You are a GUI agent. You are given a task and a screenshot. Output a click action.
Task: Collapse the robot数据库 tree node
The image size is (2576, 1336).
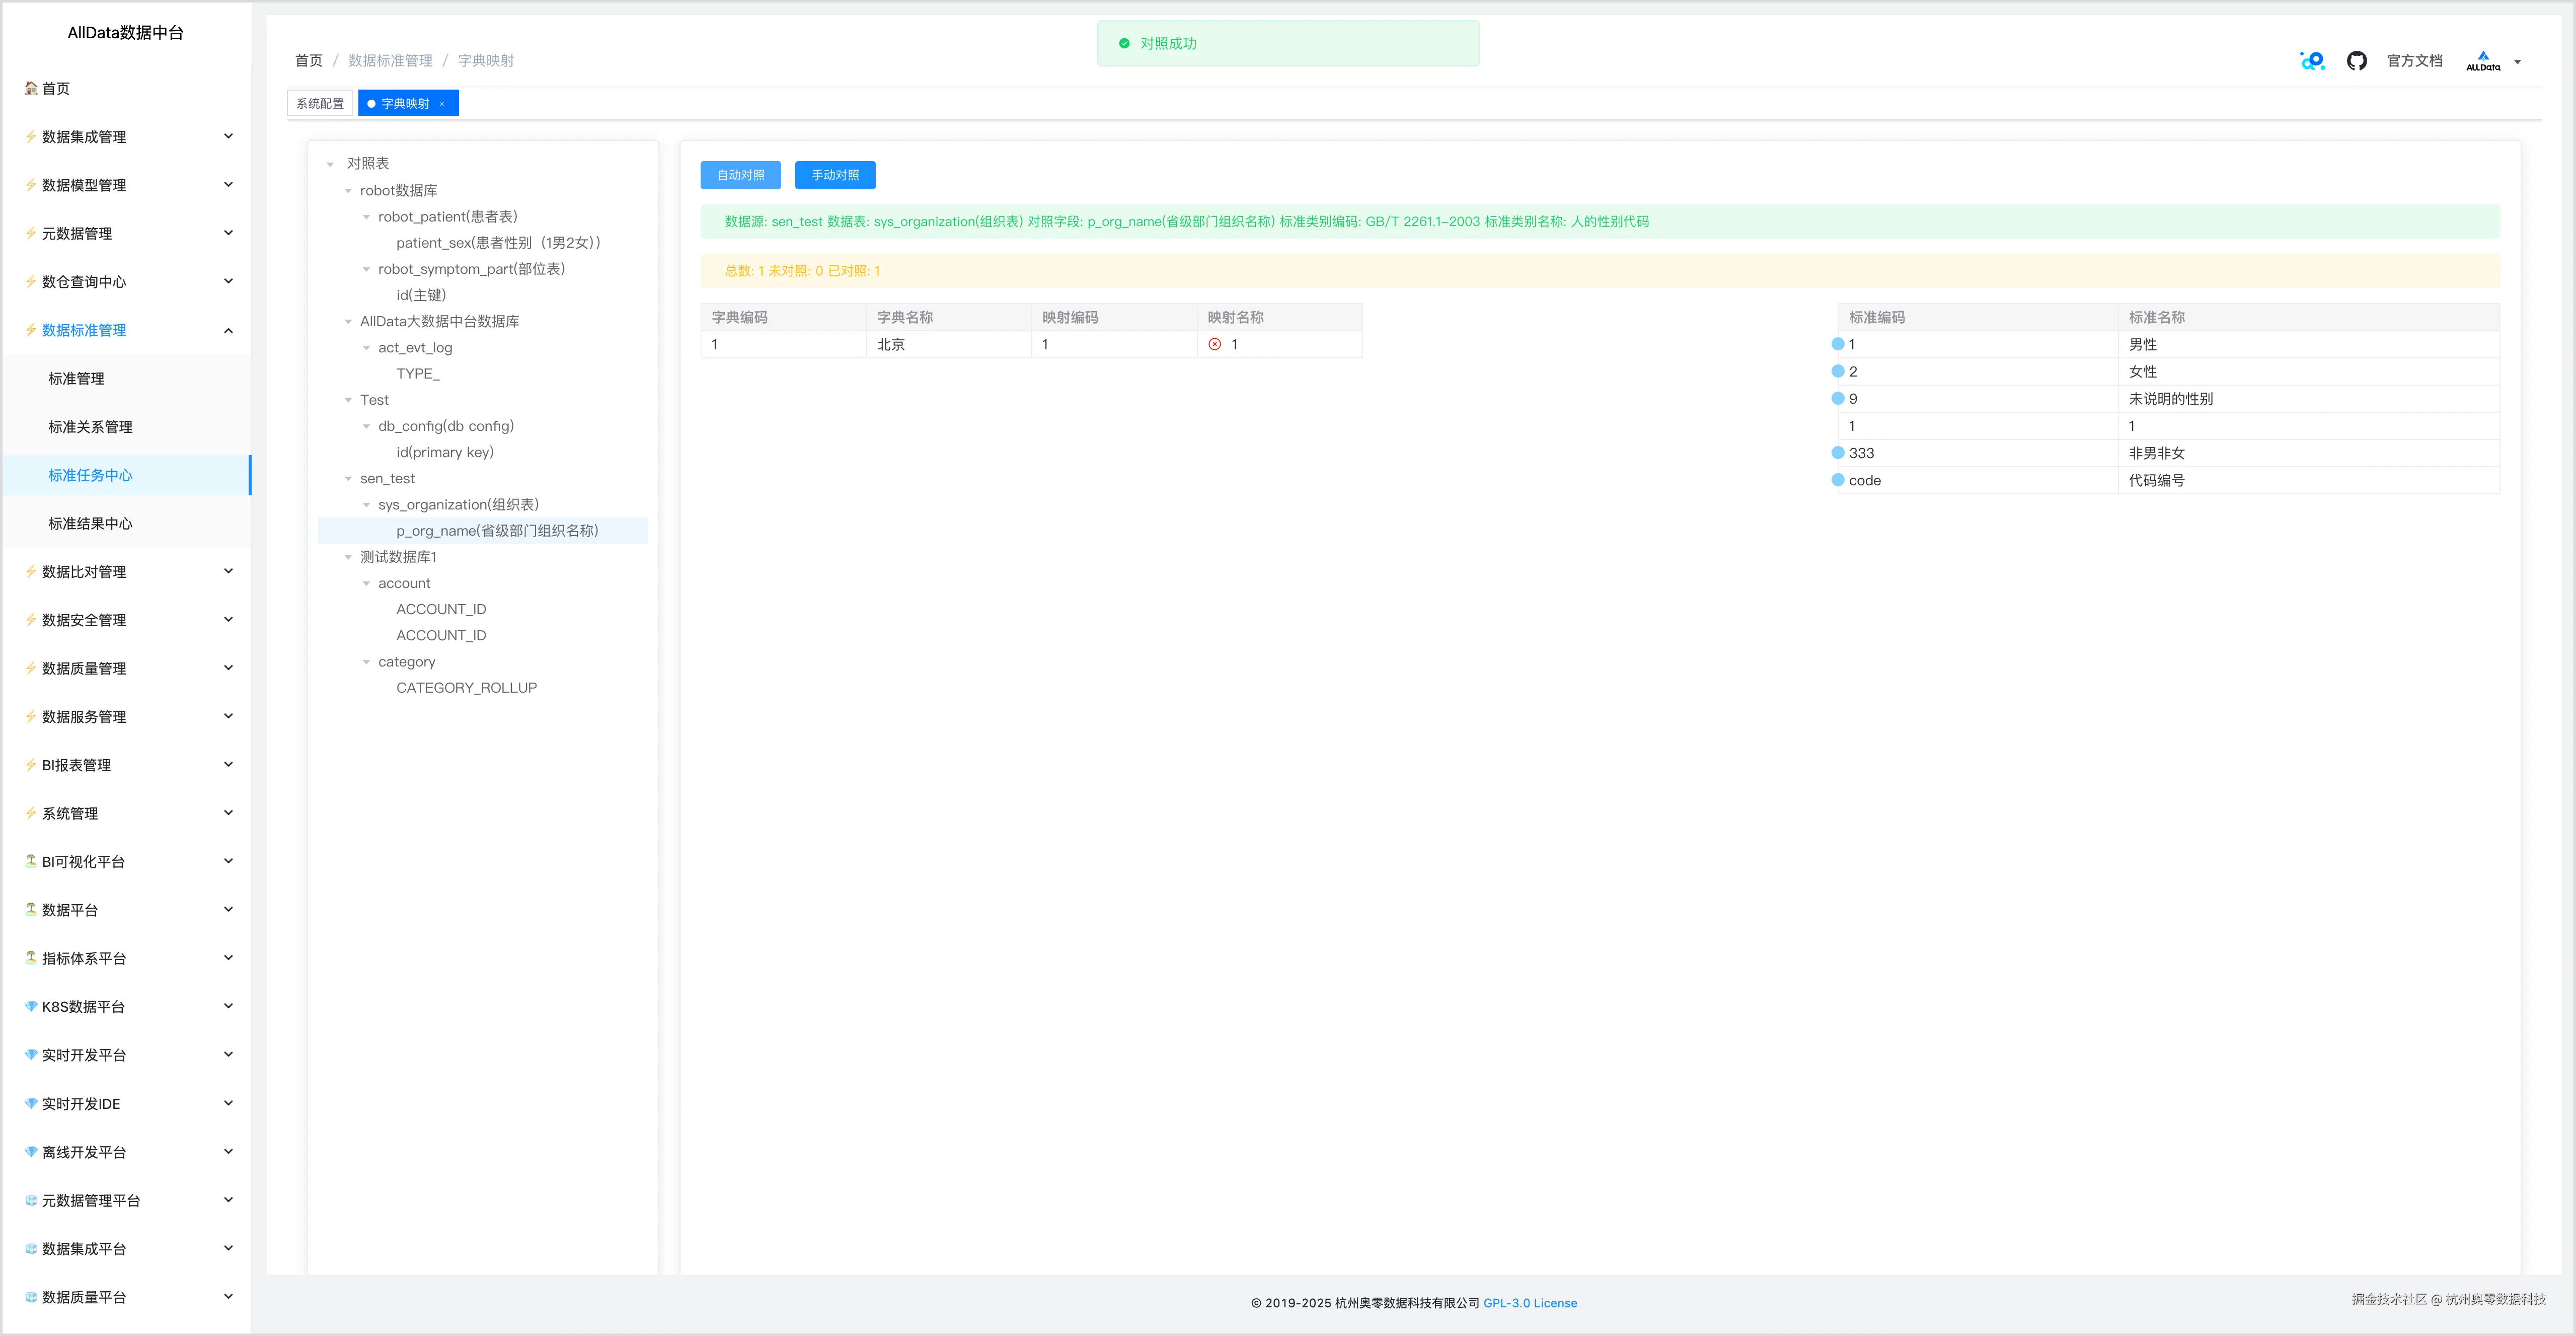point(348,191)
